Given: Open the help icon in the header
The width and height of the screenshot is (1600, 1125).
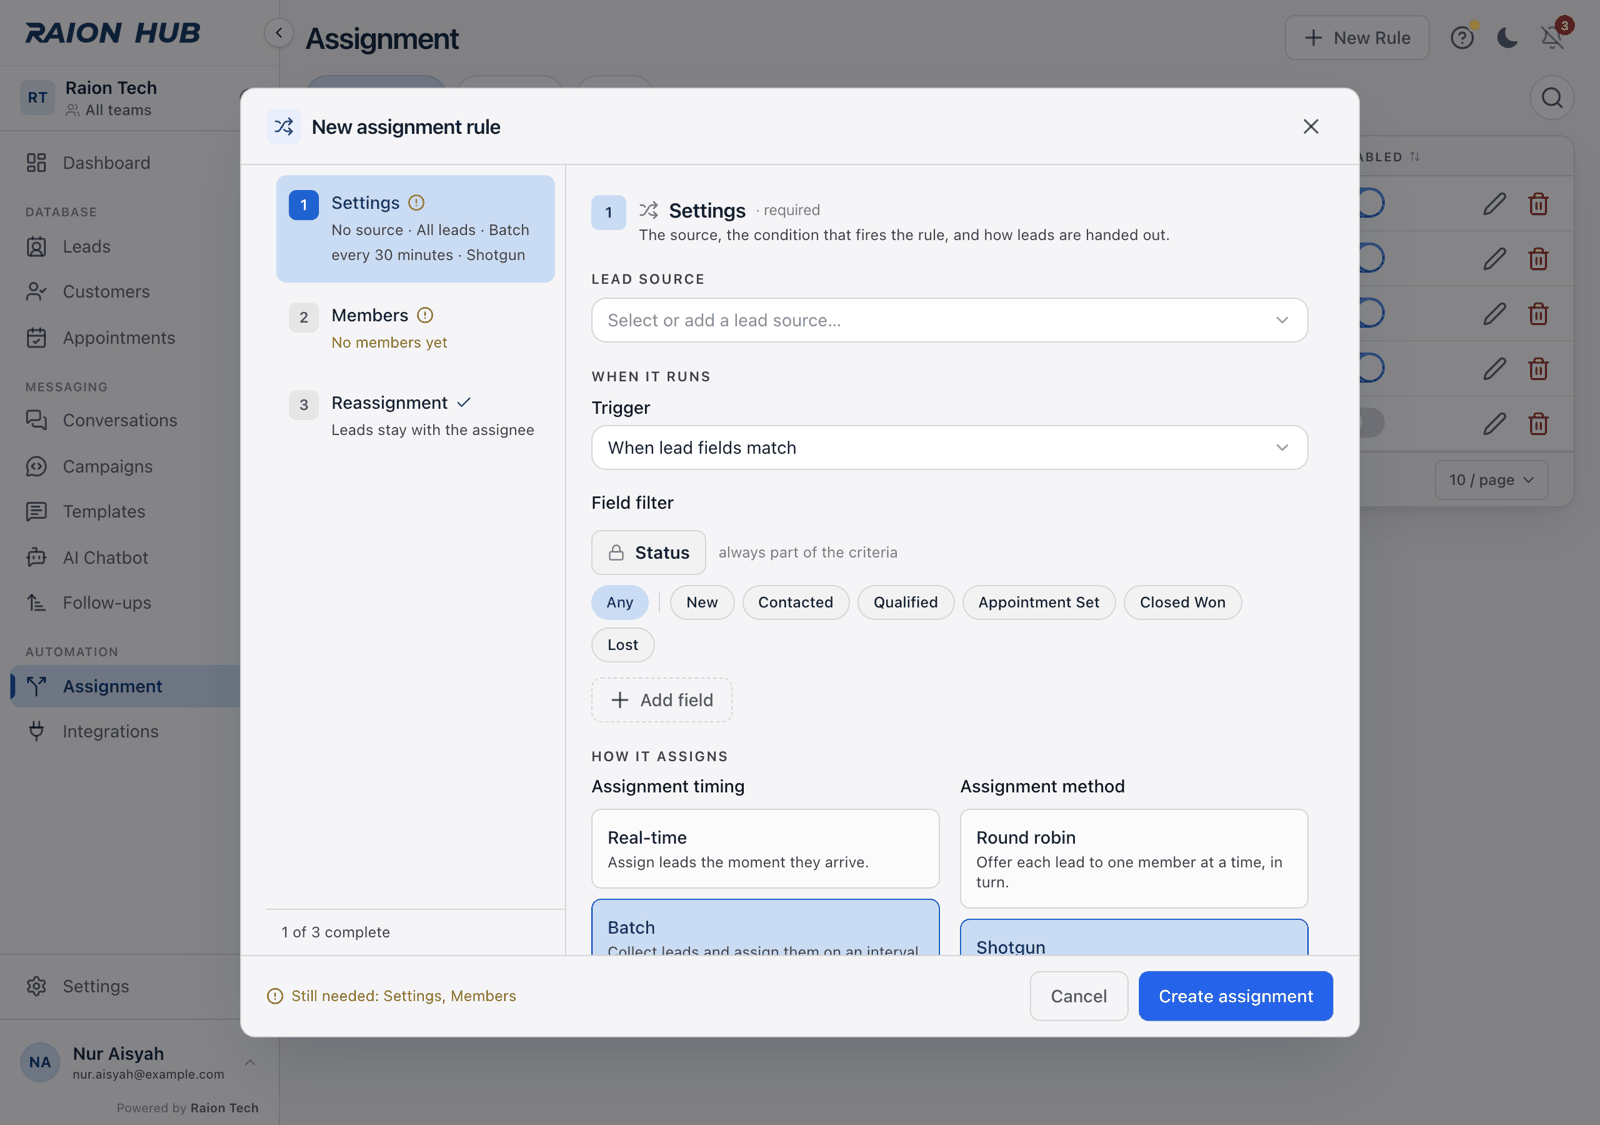Looking at the screenshot, I should [x=1462, y=38].
